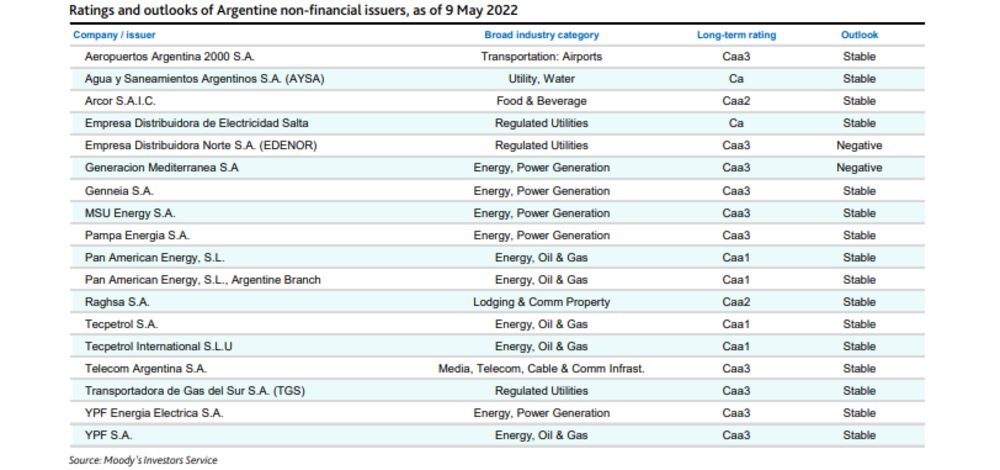Select the "Utility, Water" industry cell
This screenshot has width=1000, height=470.
coord(541,79)
